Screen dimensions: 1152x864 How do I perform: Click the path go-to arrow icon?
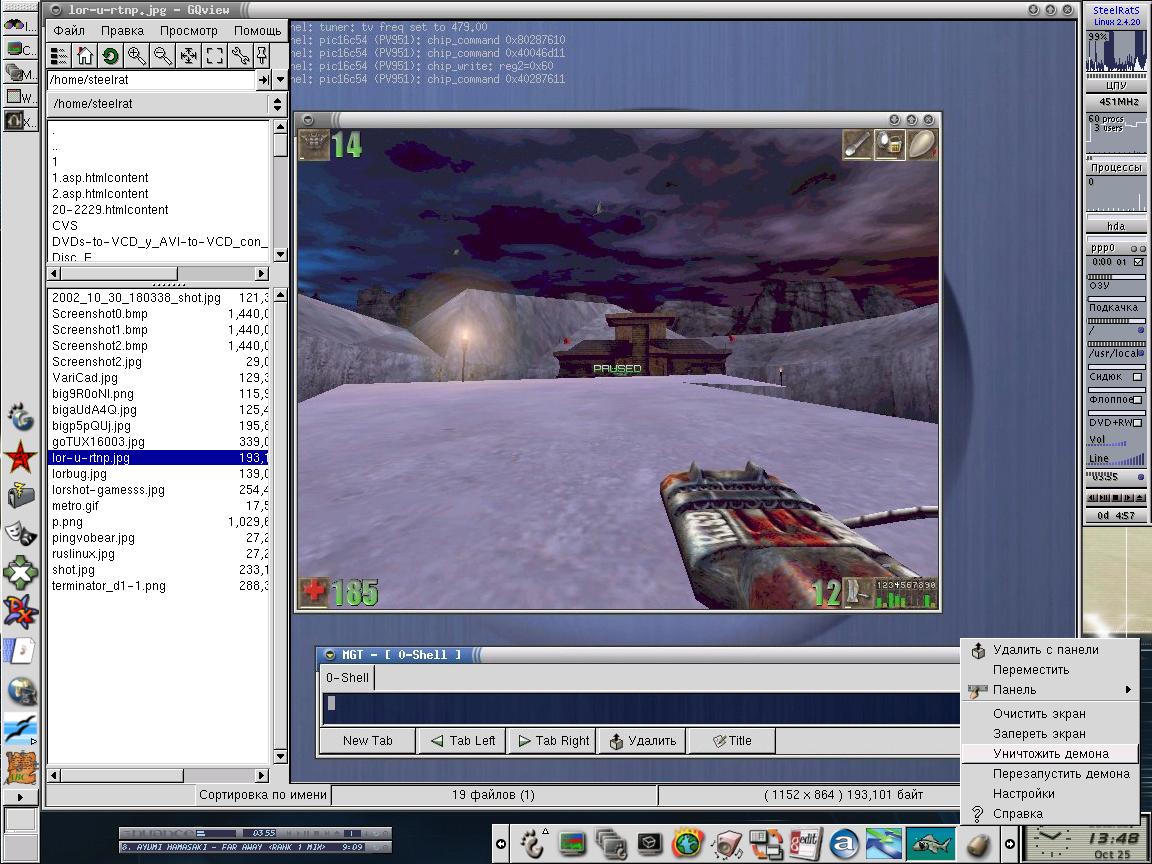263,79
